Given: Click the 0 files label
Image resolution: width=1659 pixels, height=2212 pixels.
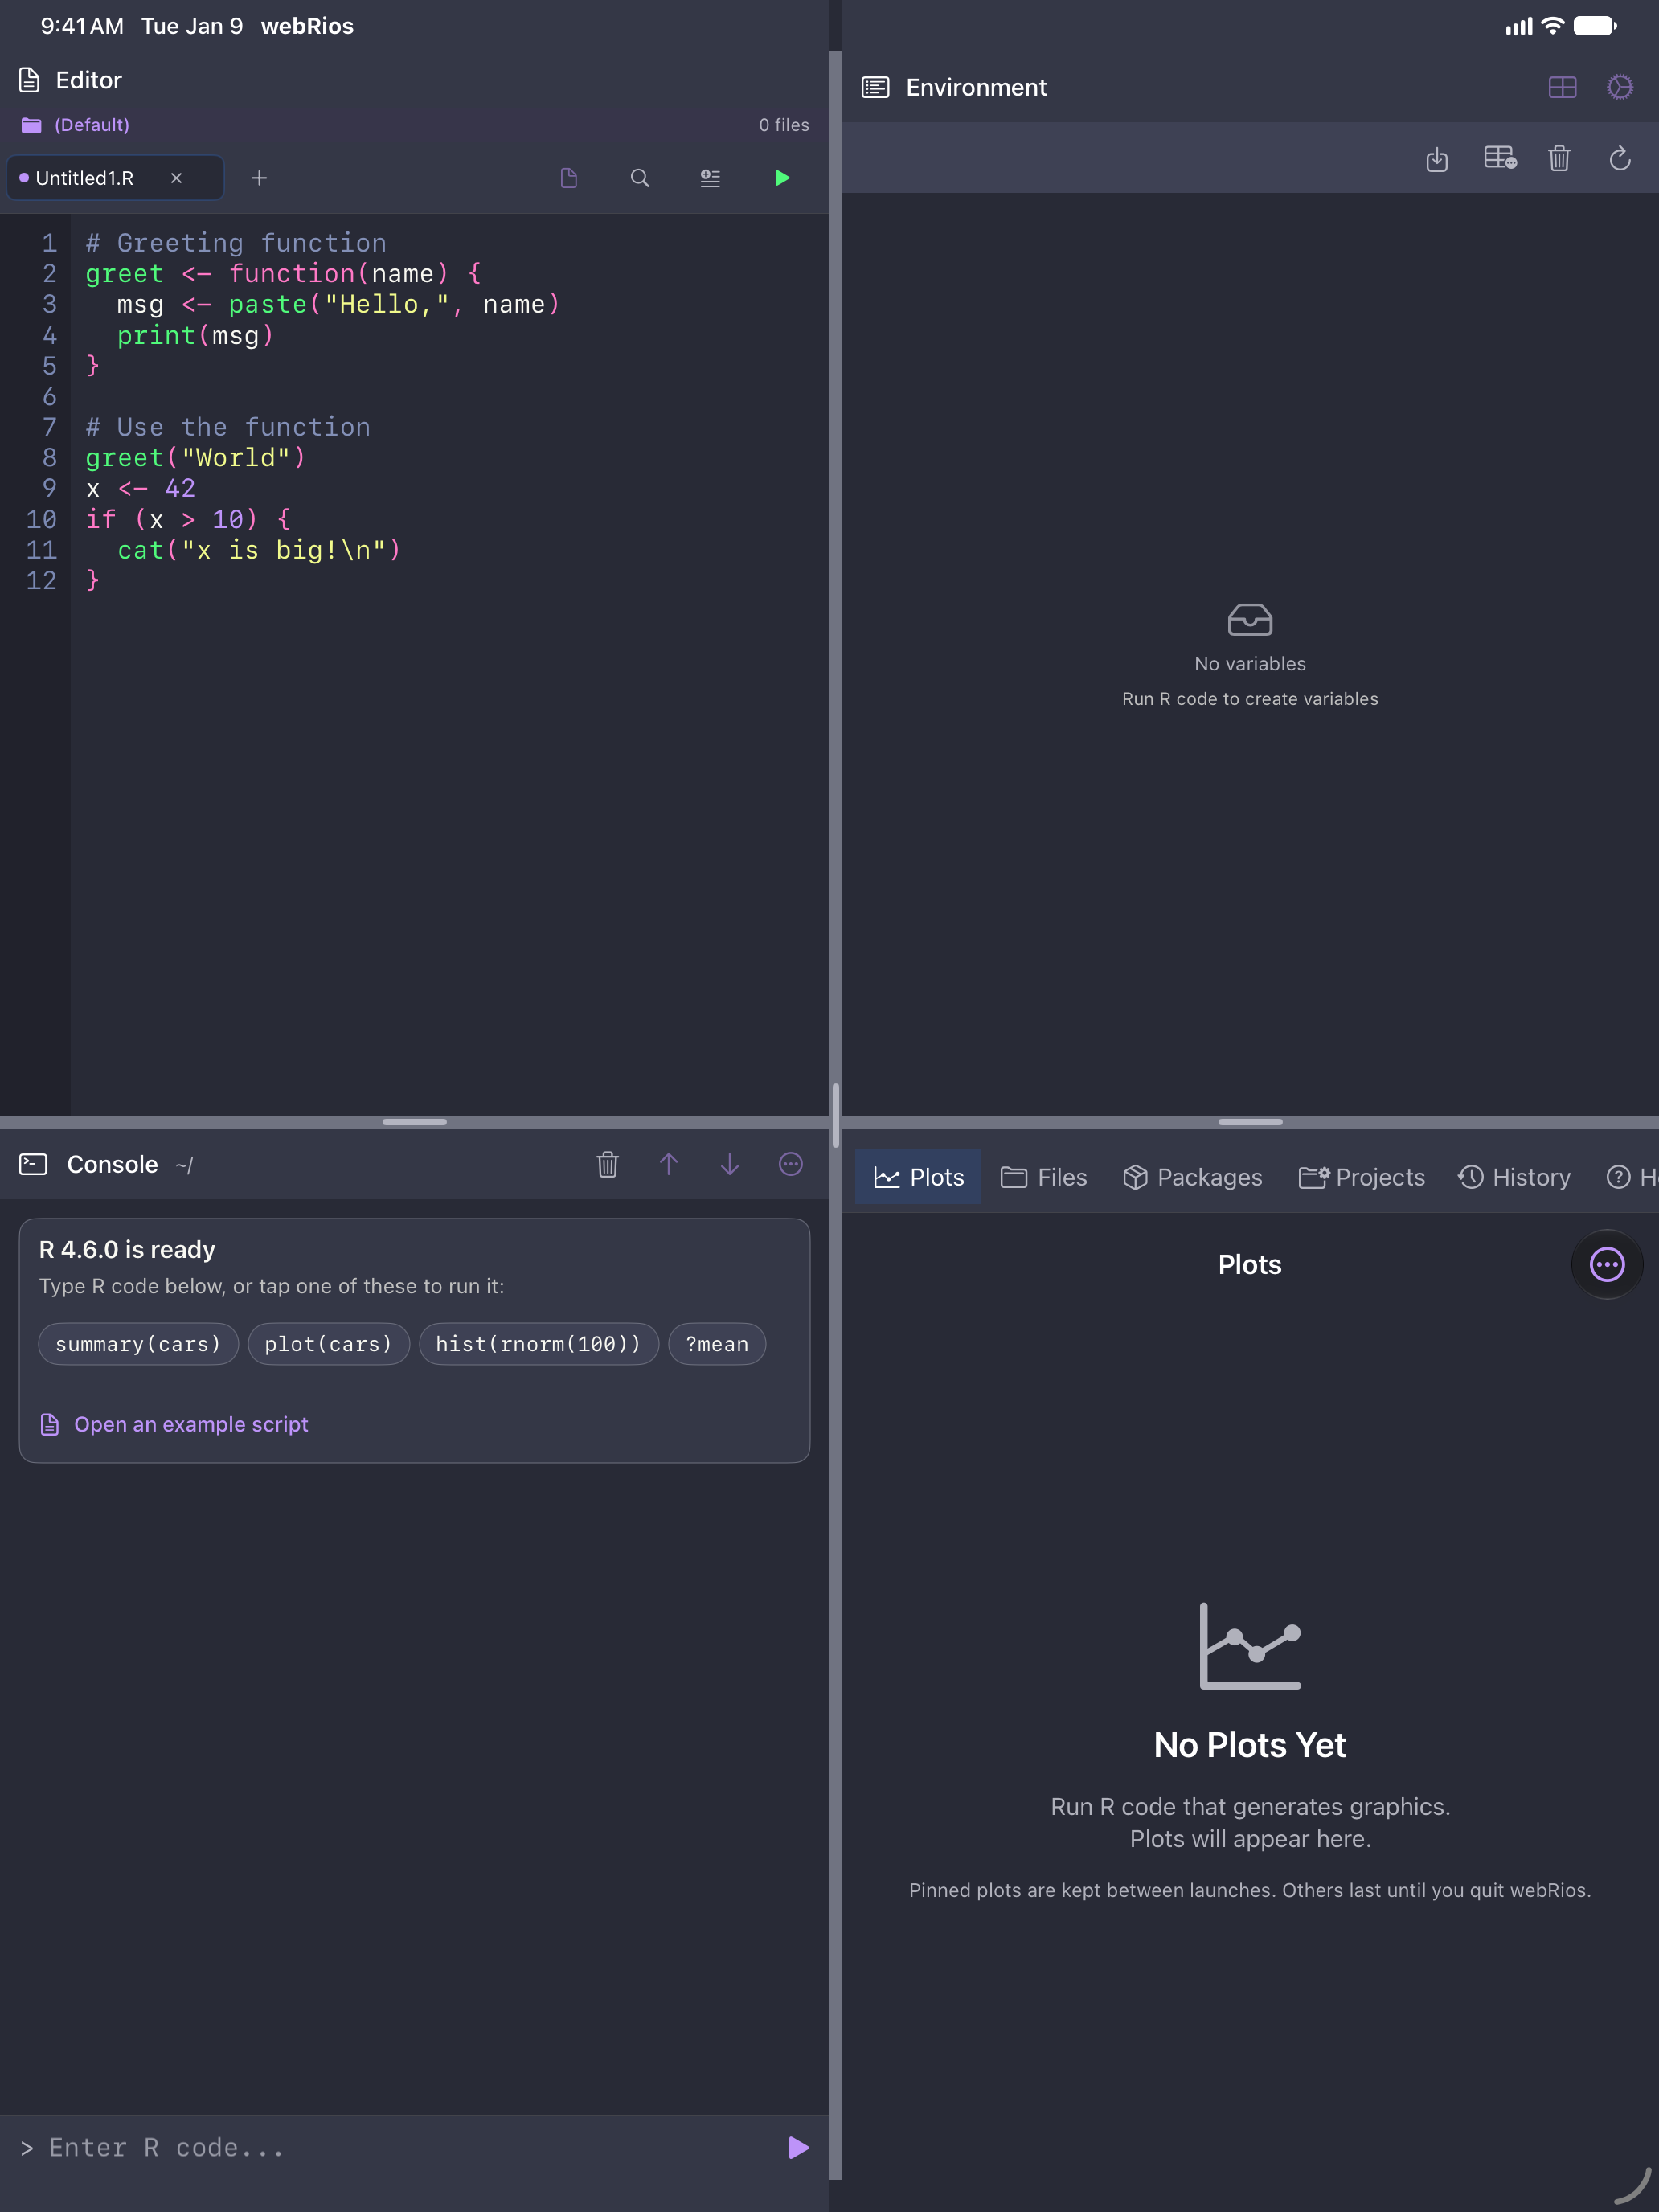Looking at the screenshot, I should pyautogui.click(x=784, y=125).
